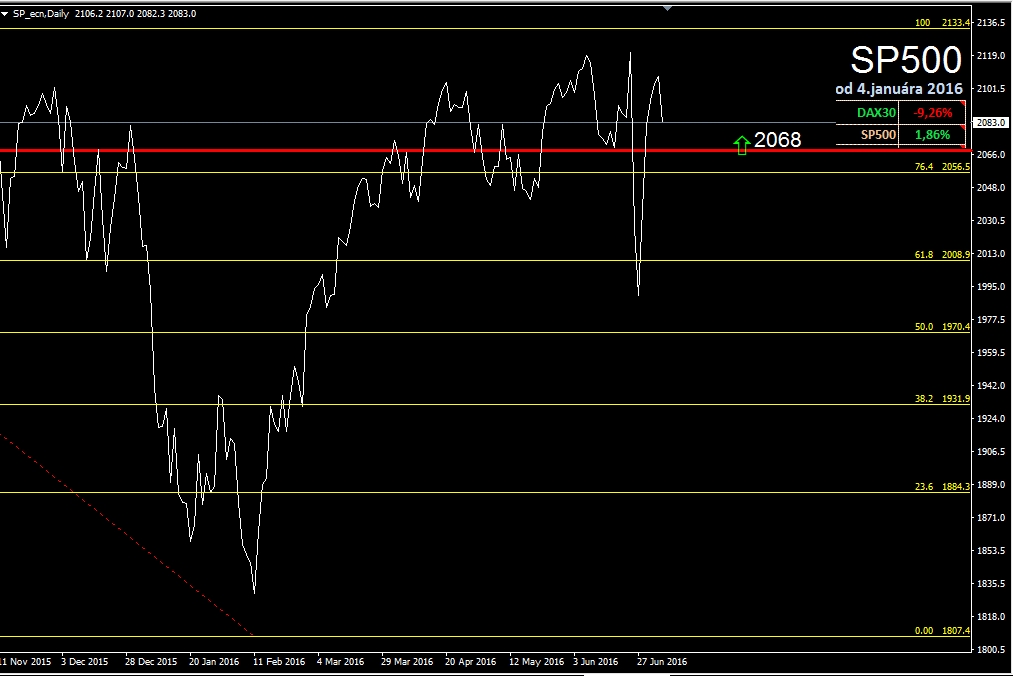Image resolution: width=1013 pixels, height=676 pixels.
Task: Click the SP500 row label in table
Action: [x=878, y=134]
